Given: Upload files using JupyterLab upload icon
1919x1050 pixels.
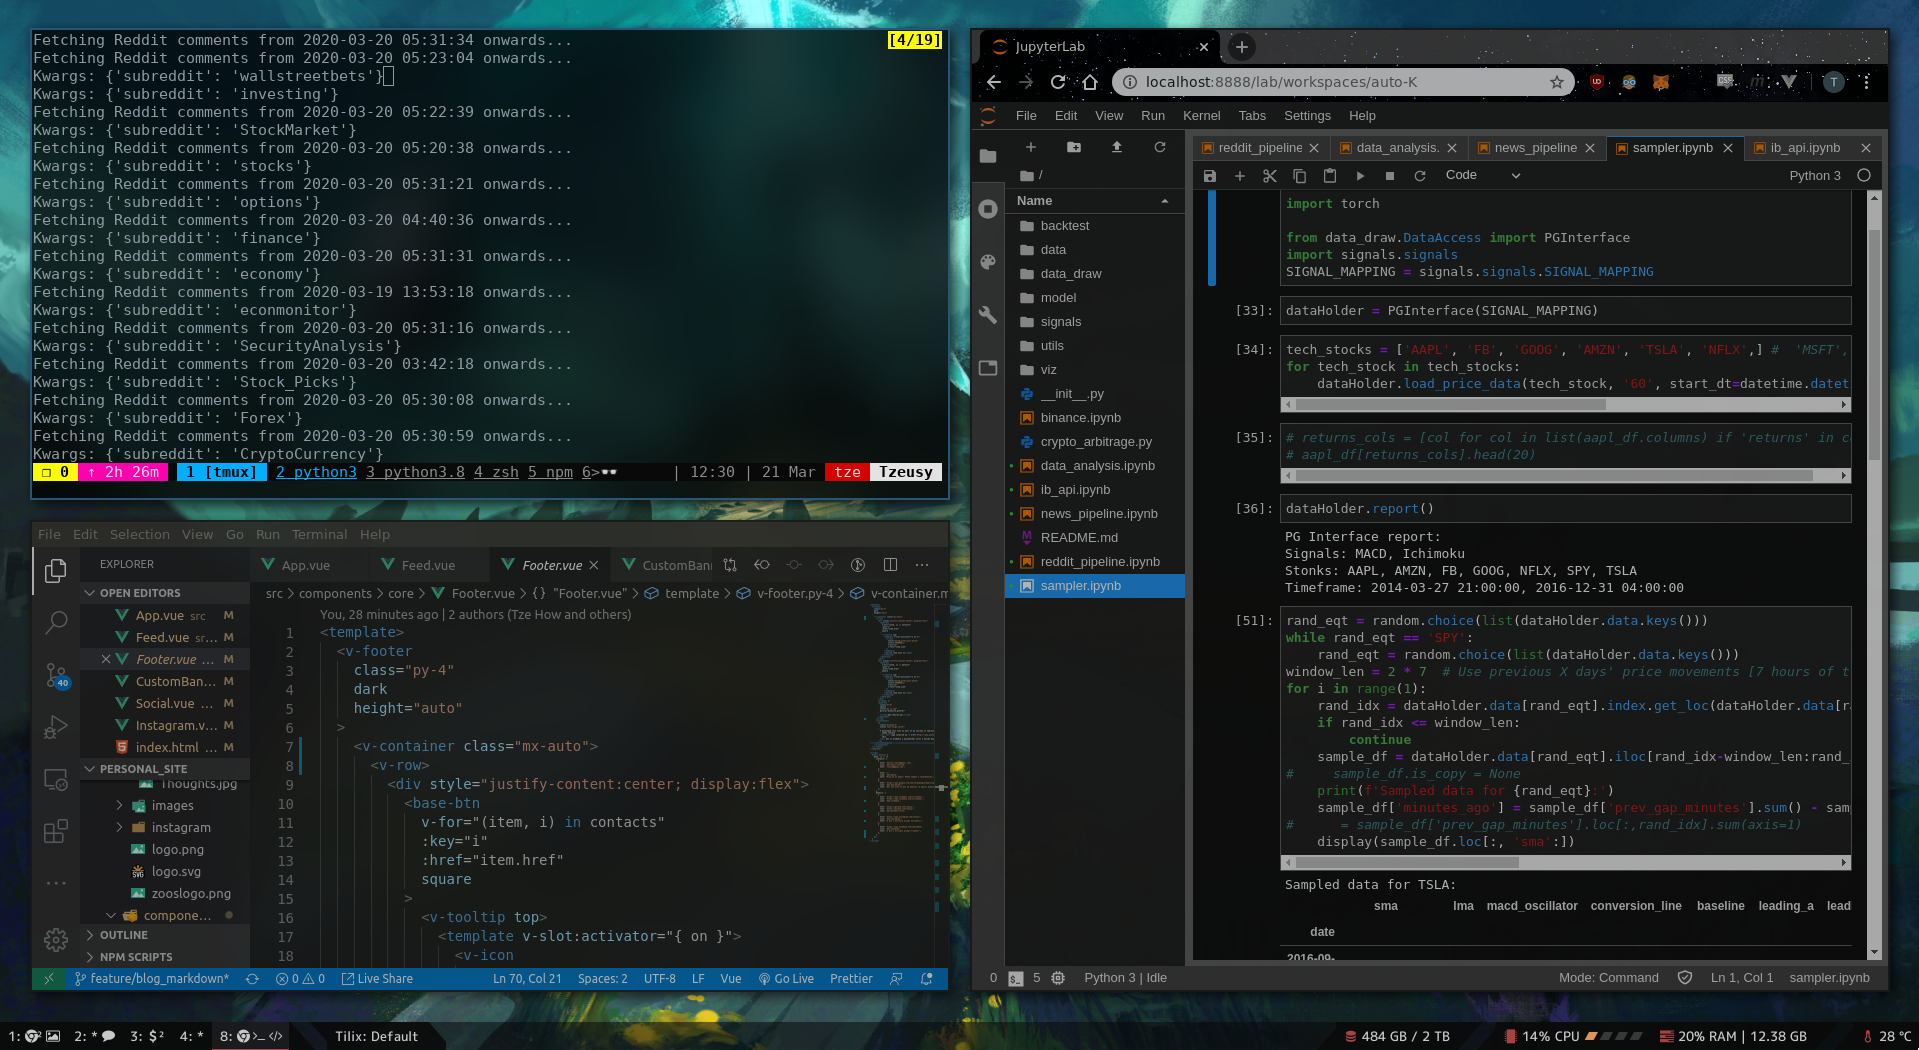Looking at the screenshot, I should pyautogui.click(x=1117, y=147).
